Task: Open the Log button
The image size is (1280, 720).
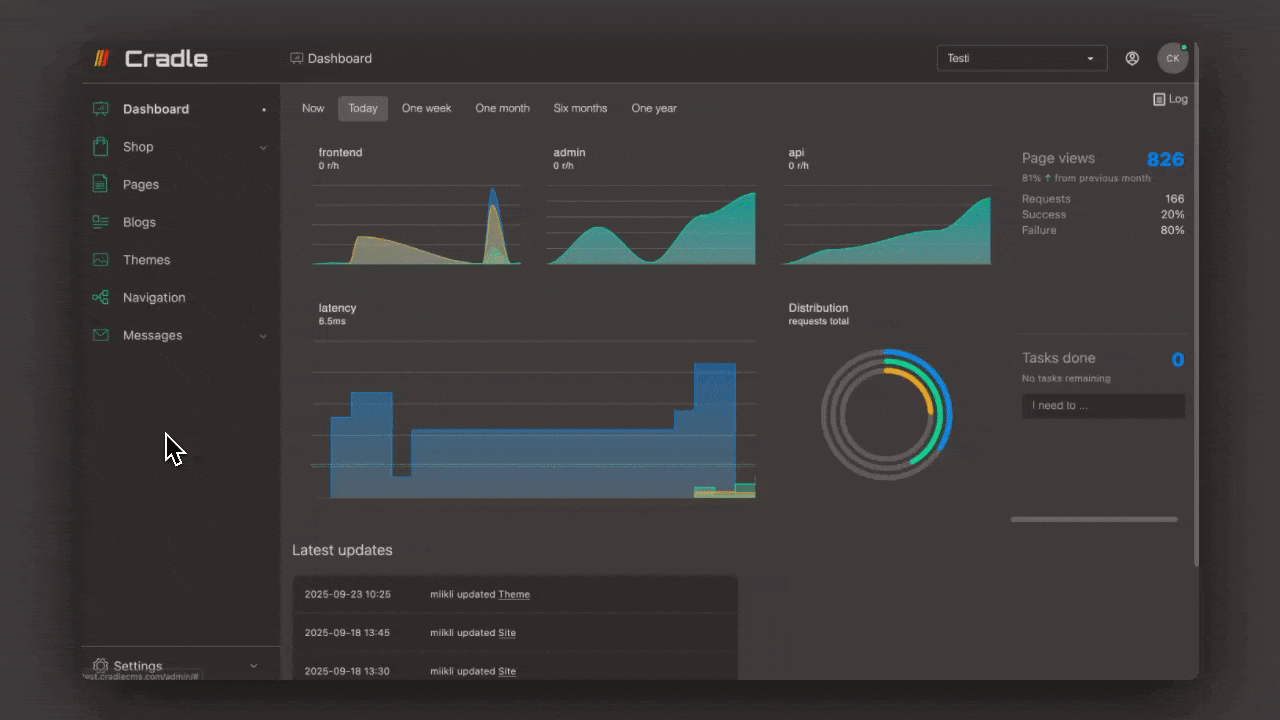Action: click(x=1170, y=99)
